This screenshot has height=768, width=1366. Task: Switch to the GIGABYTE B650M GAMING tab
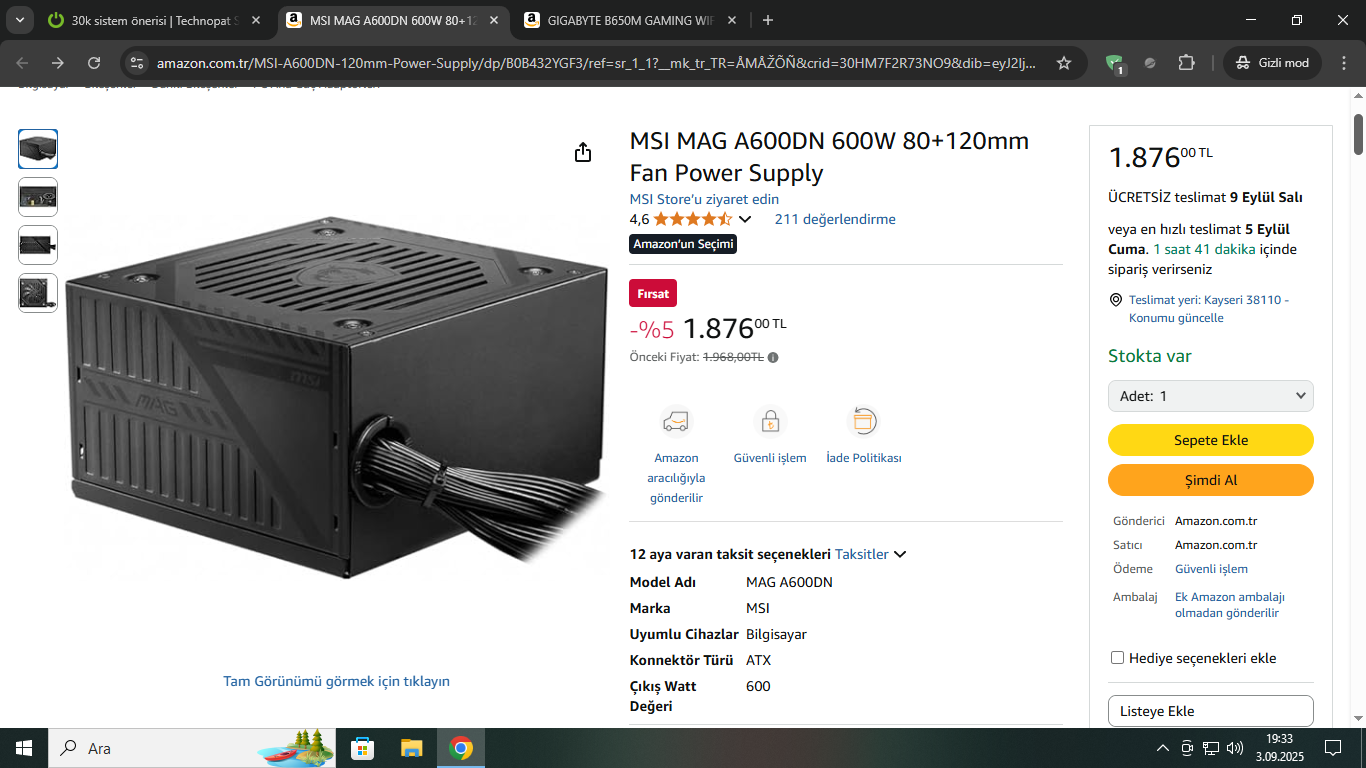(630, 20)
